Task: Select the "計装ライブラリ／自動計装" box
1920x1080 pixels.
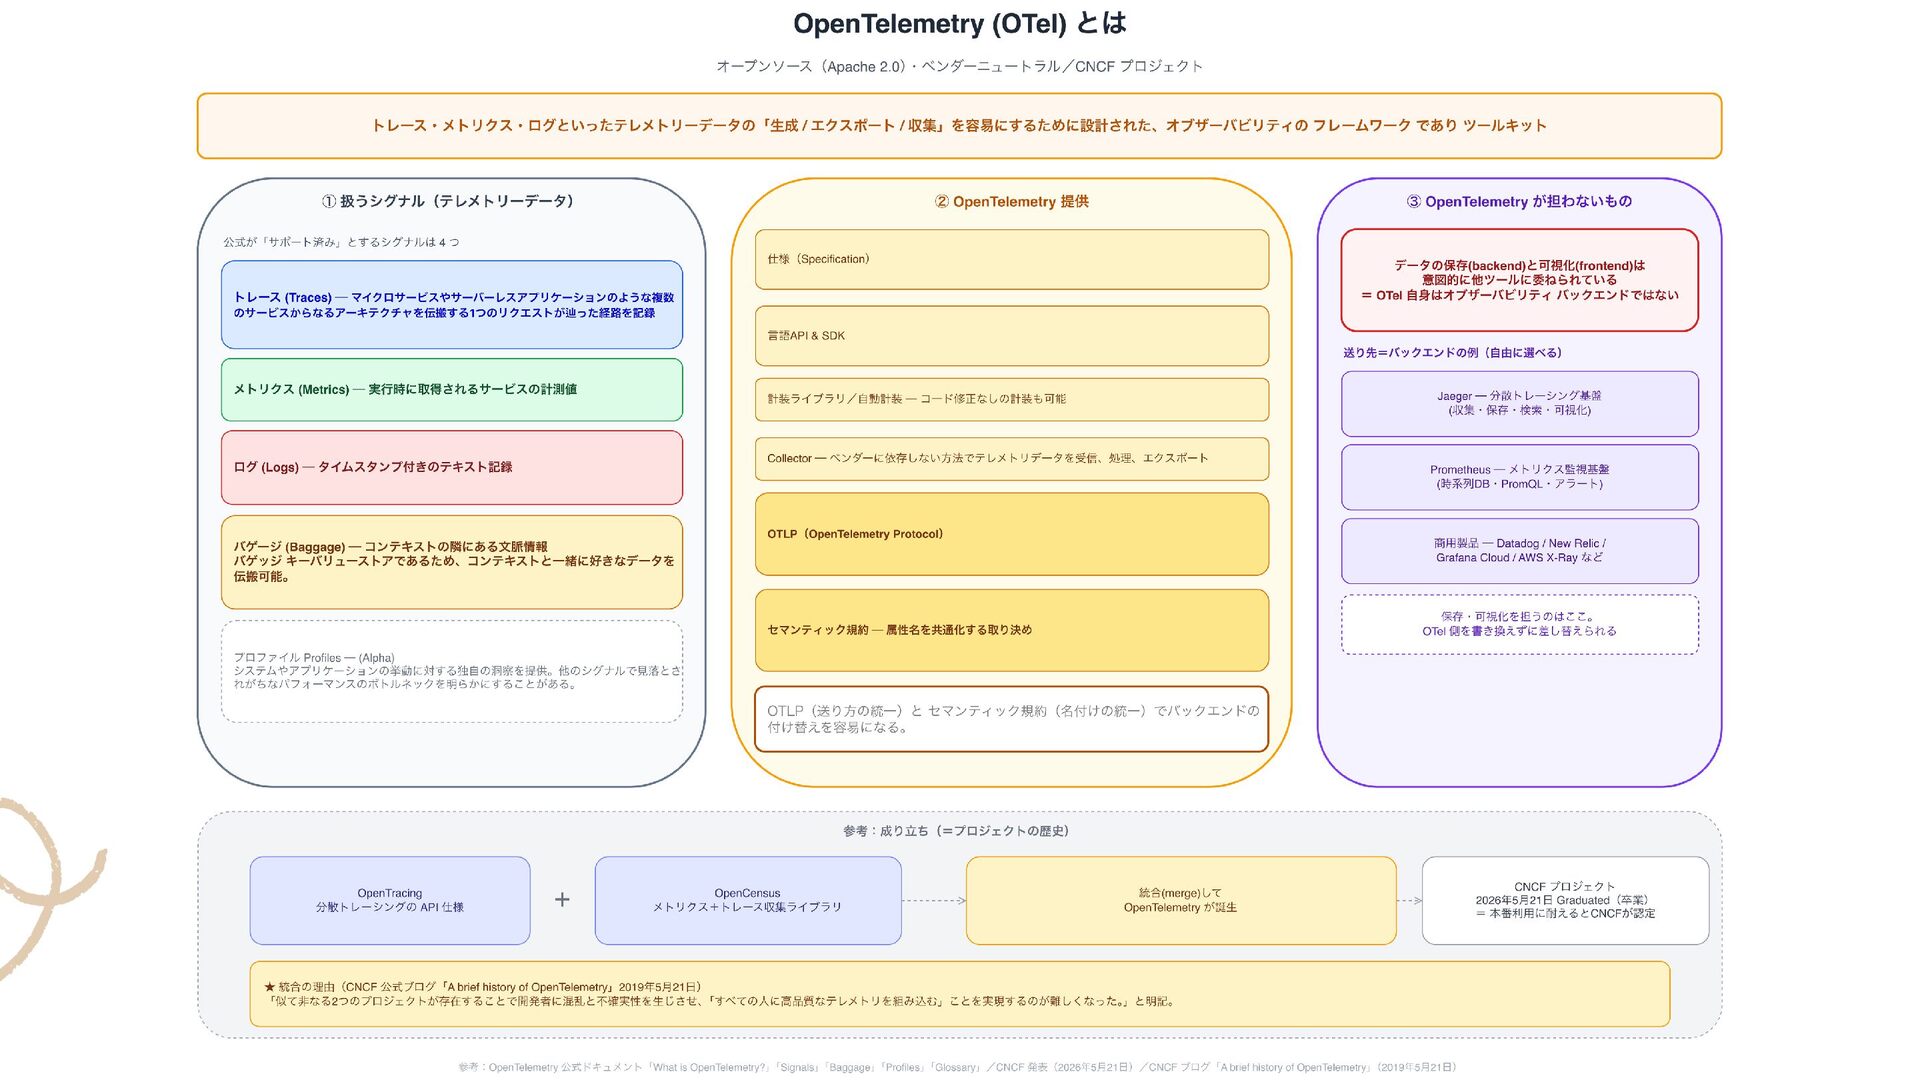Action: tap(1011, 399)
